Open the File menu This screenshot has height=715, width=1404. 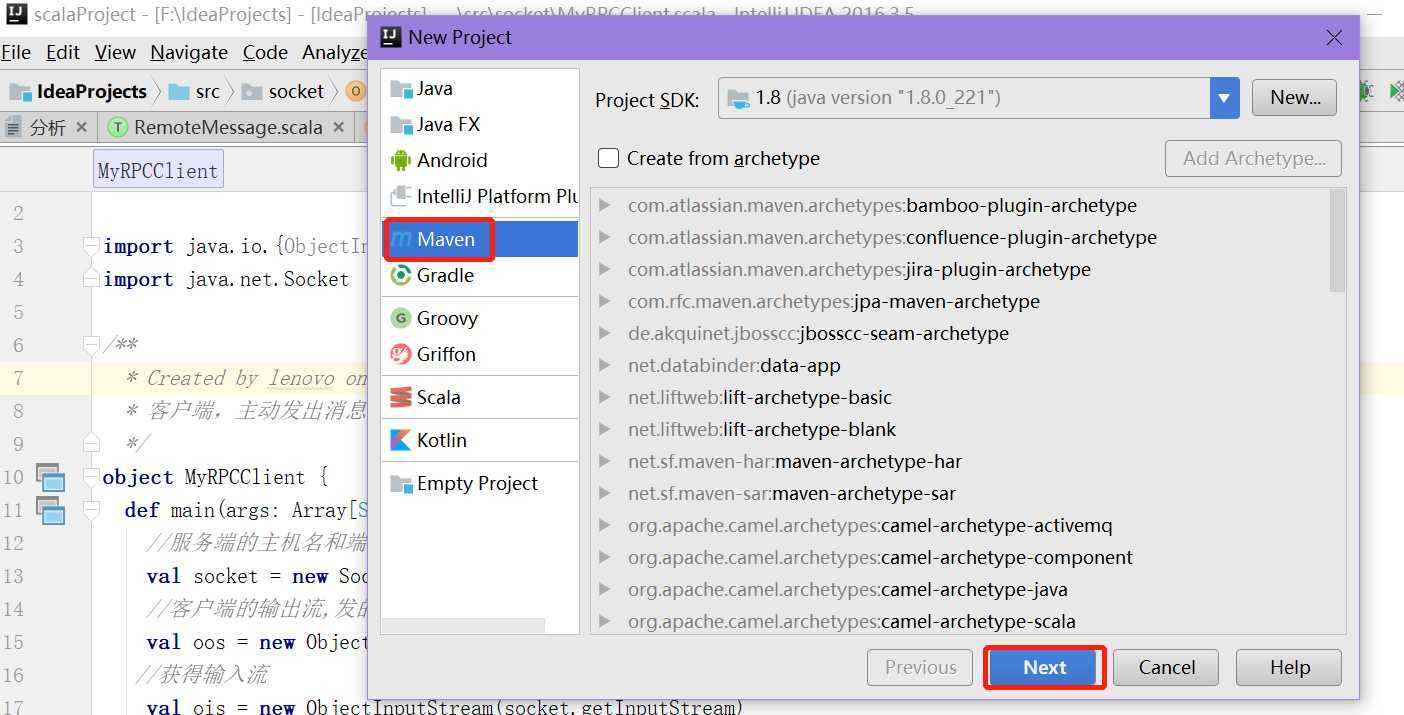(16, 53)
